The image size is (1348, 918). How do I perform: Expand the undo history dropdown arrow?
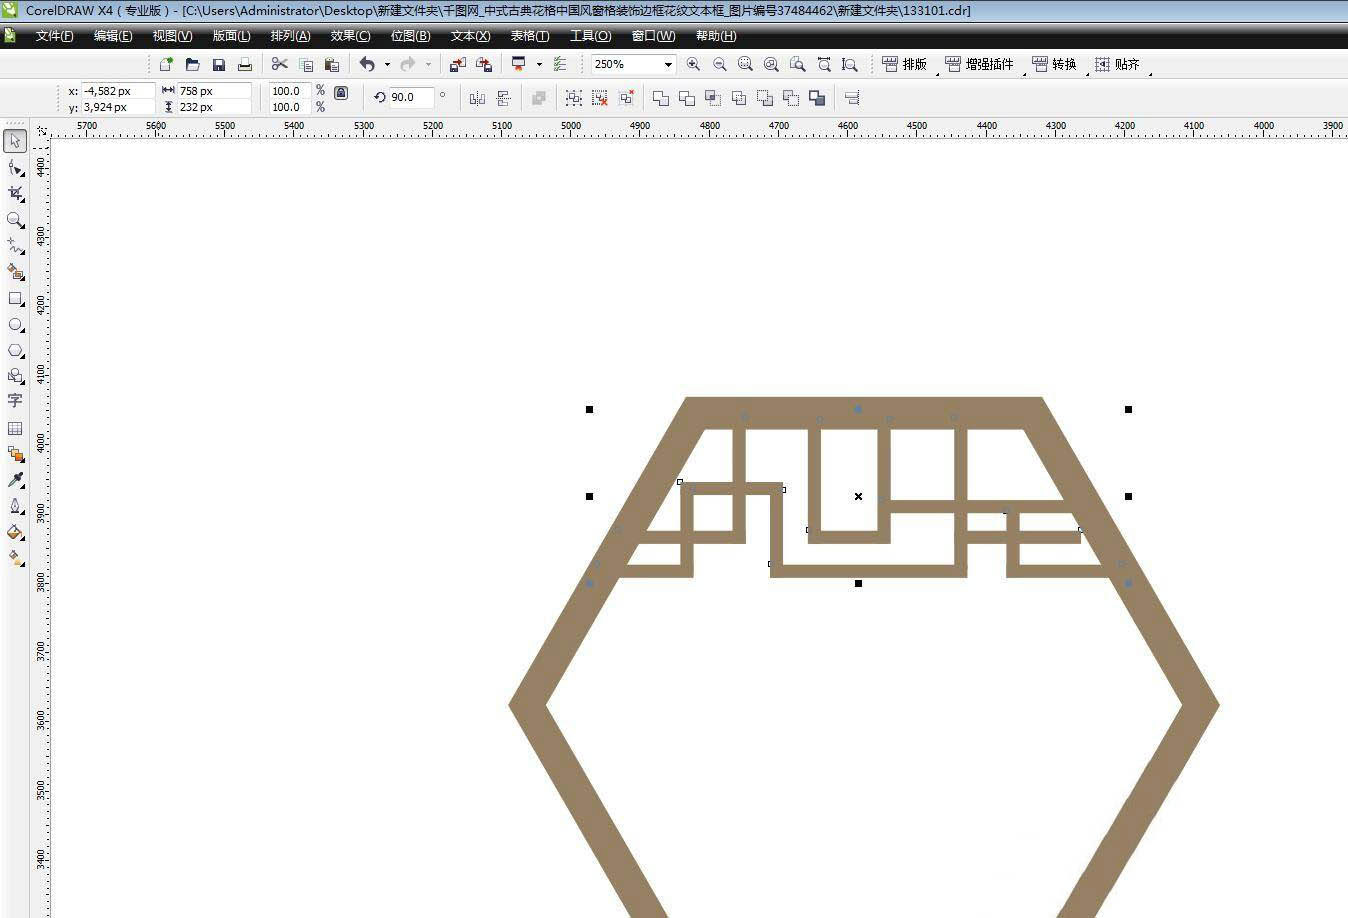point(387,64)
